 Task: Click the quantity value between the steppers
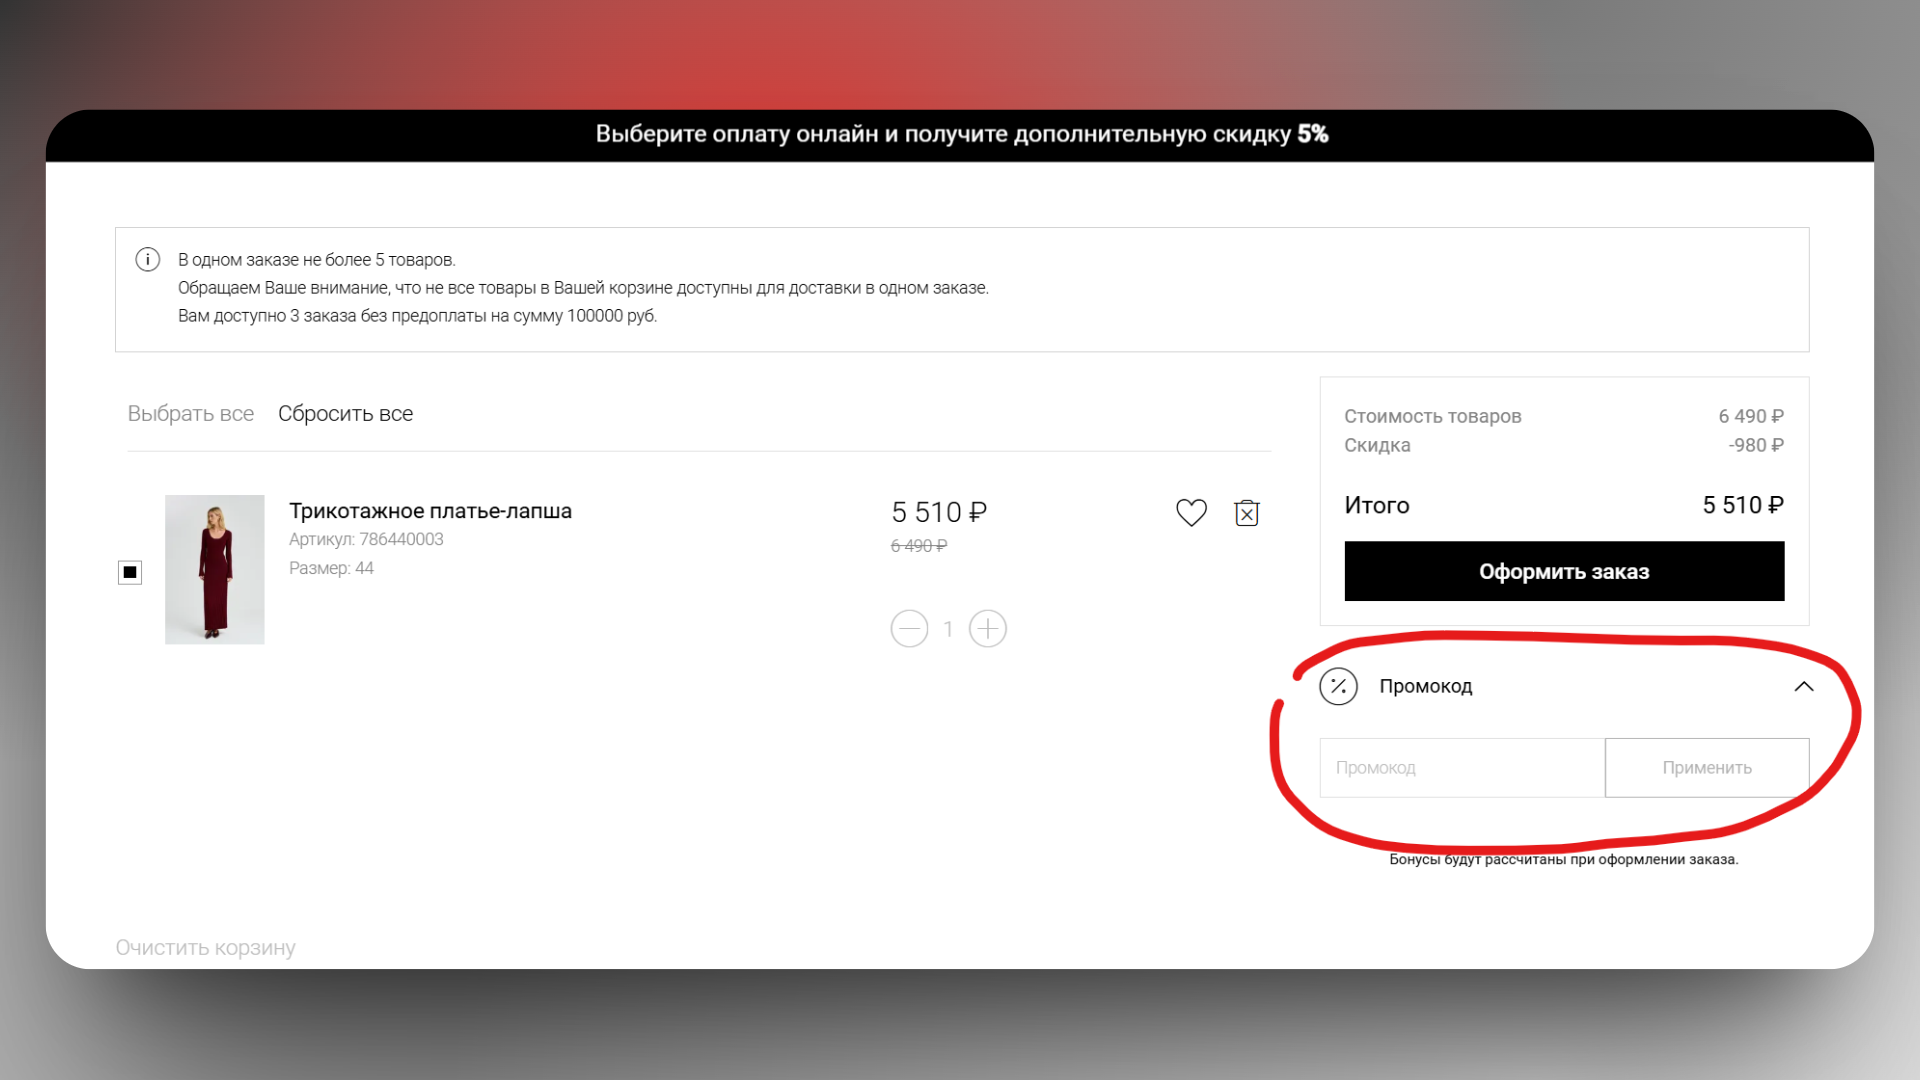pyautogui.click(x=948, y=629)
